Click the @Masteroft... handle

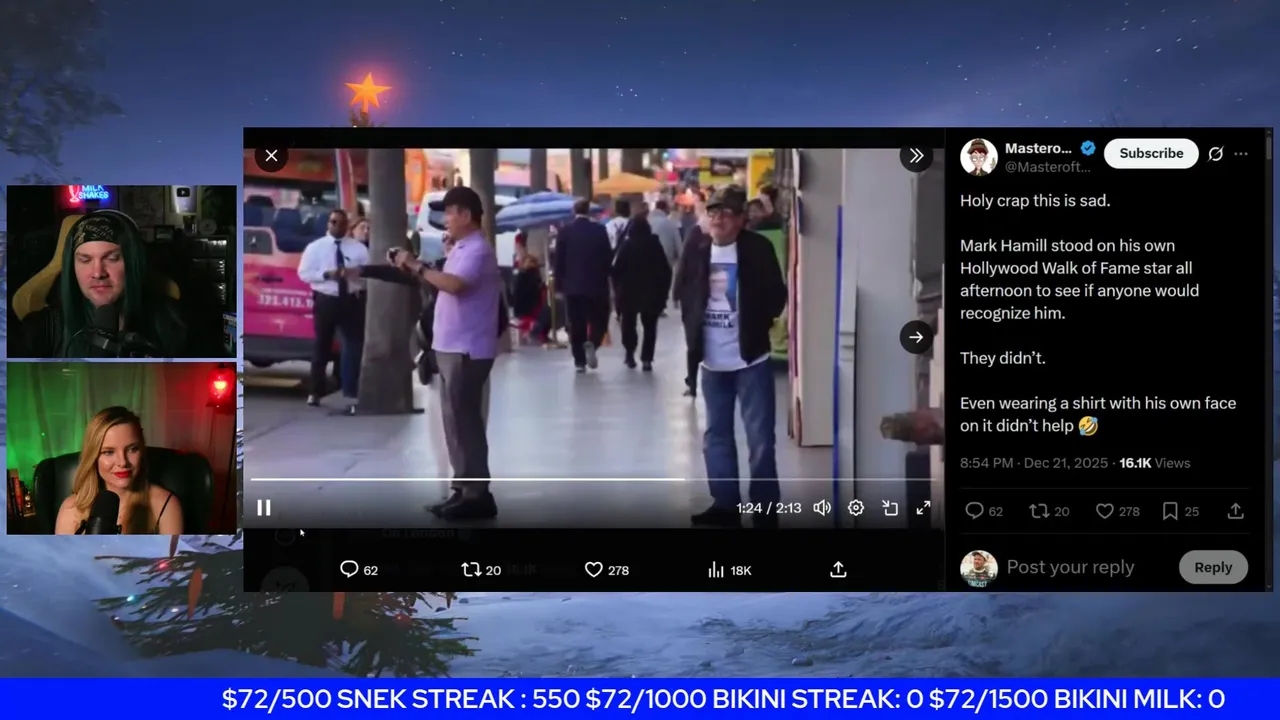pos(1047,167)
